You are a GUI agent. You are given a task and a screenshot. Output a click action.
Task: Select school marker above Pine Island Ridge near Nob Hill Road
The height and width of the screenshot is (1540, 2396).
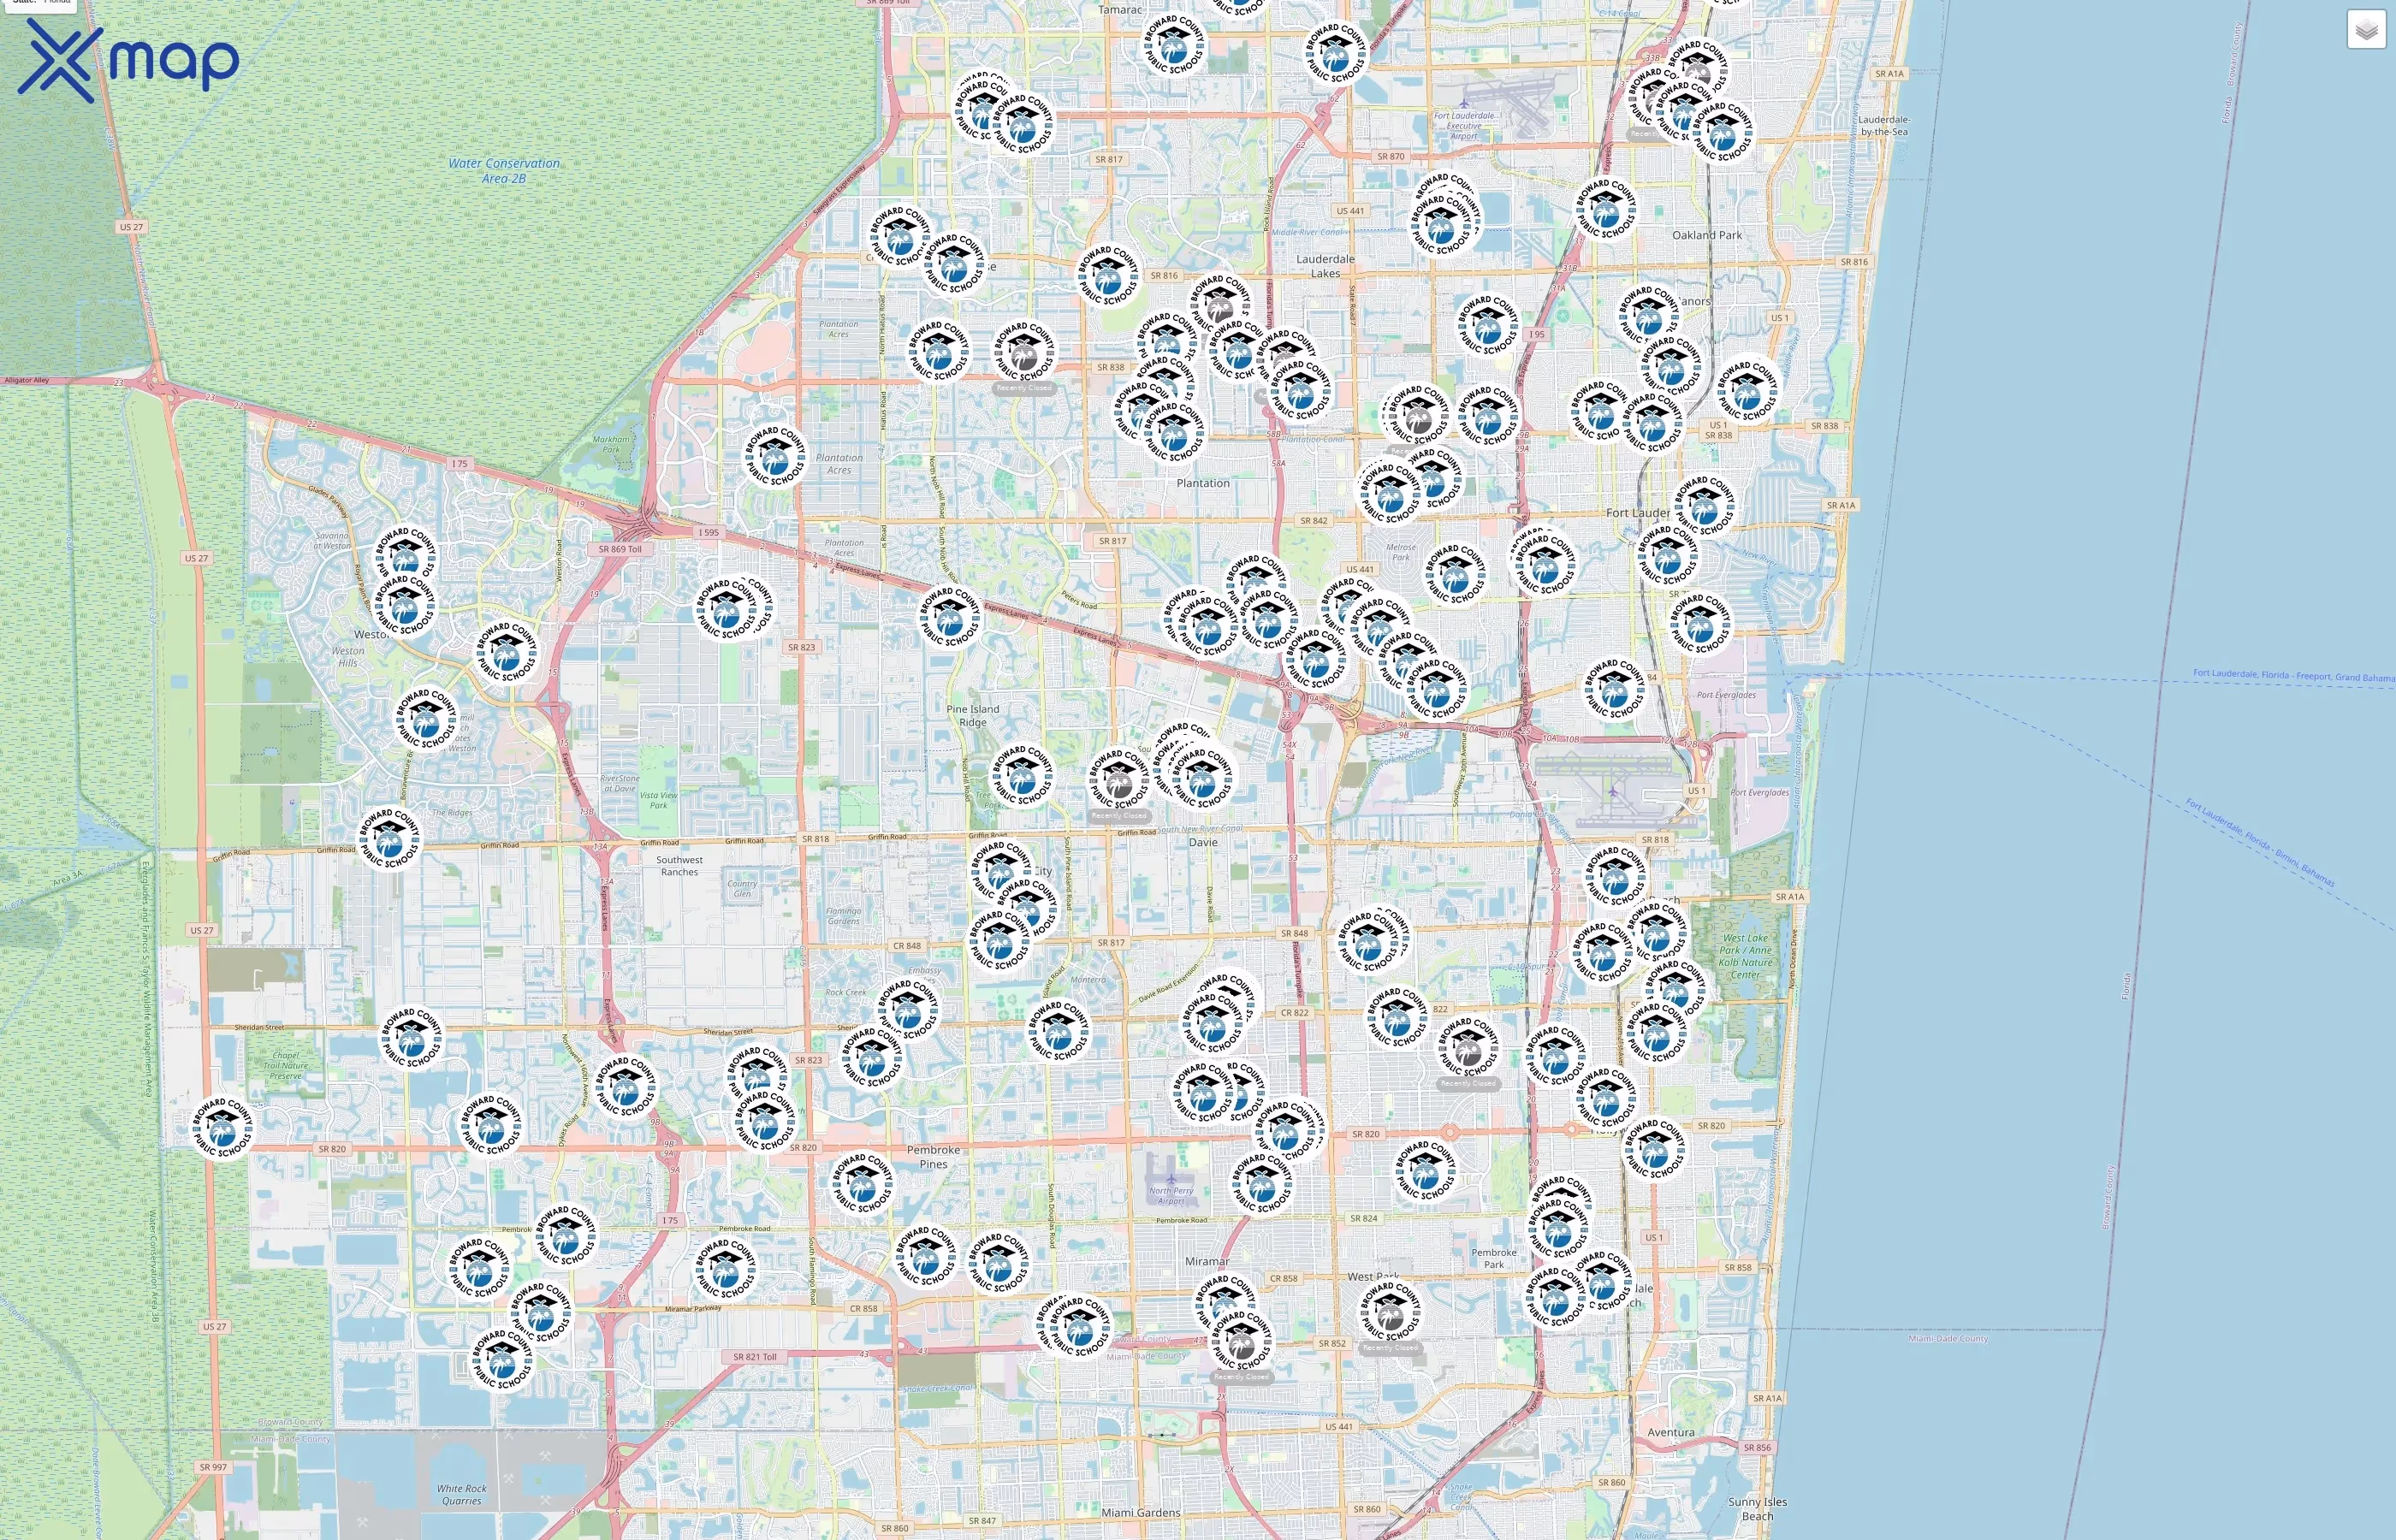[x=950, y=616]
